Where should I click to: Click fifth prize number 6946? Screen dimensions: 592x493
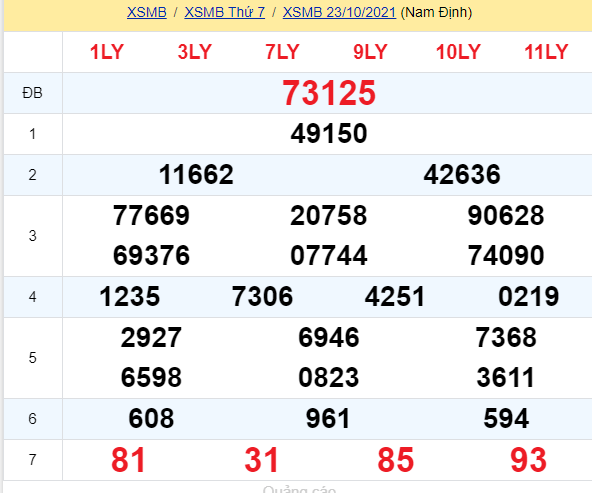click(329, 337)
